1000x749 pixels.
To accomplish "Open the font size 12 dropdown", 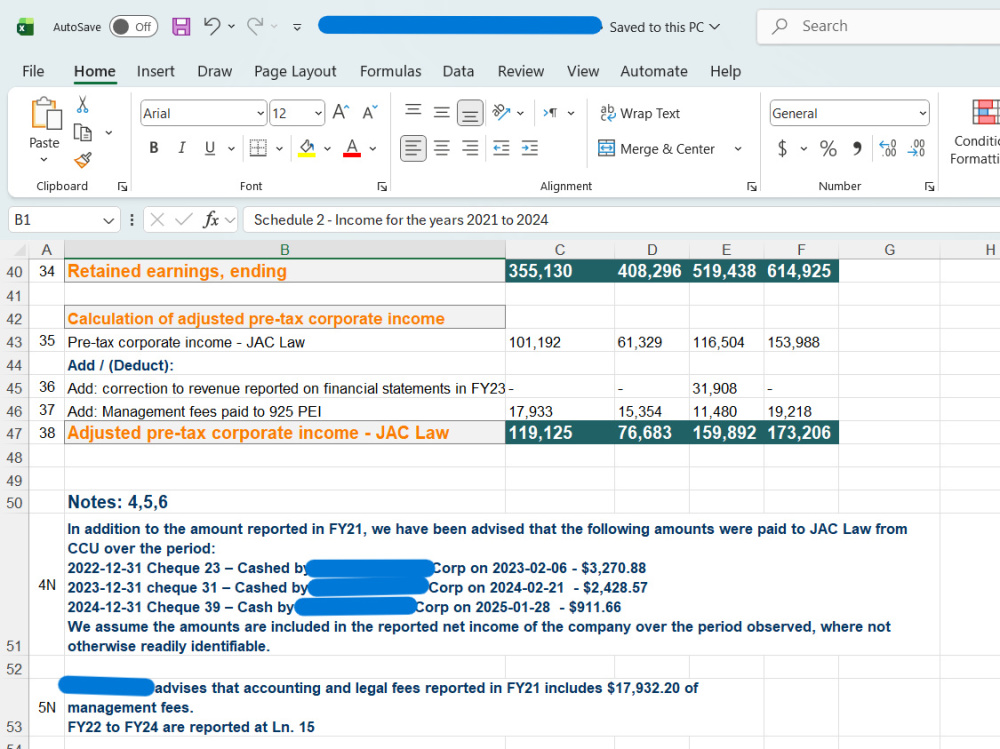I will pyautogui.click(x=318, y=114).
